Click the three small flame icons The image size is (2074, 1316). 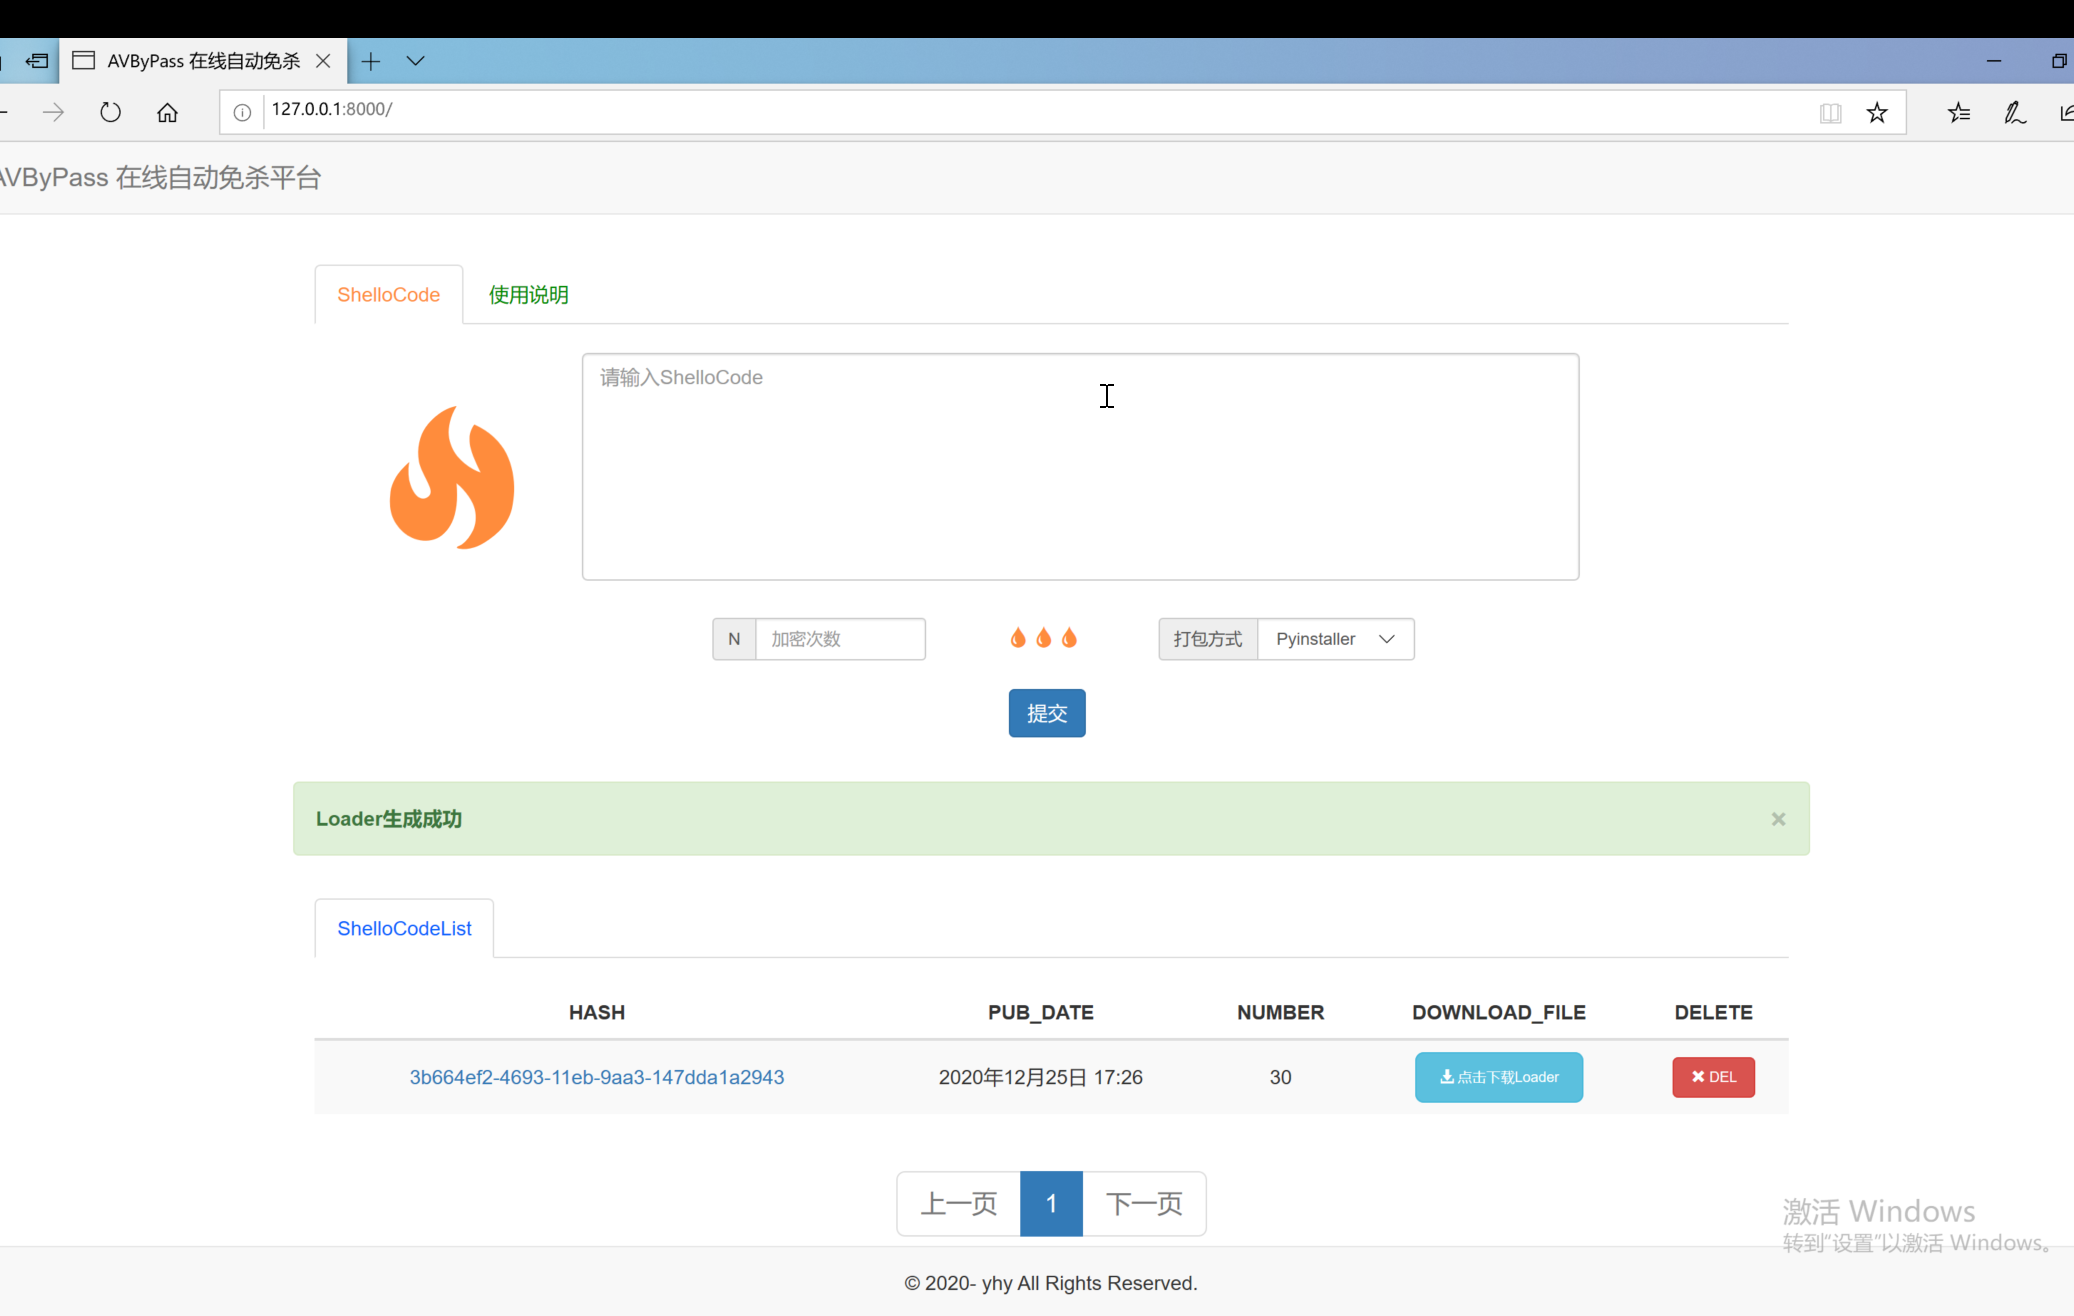(1043, 638)
